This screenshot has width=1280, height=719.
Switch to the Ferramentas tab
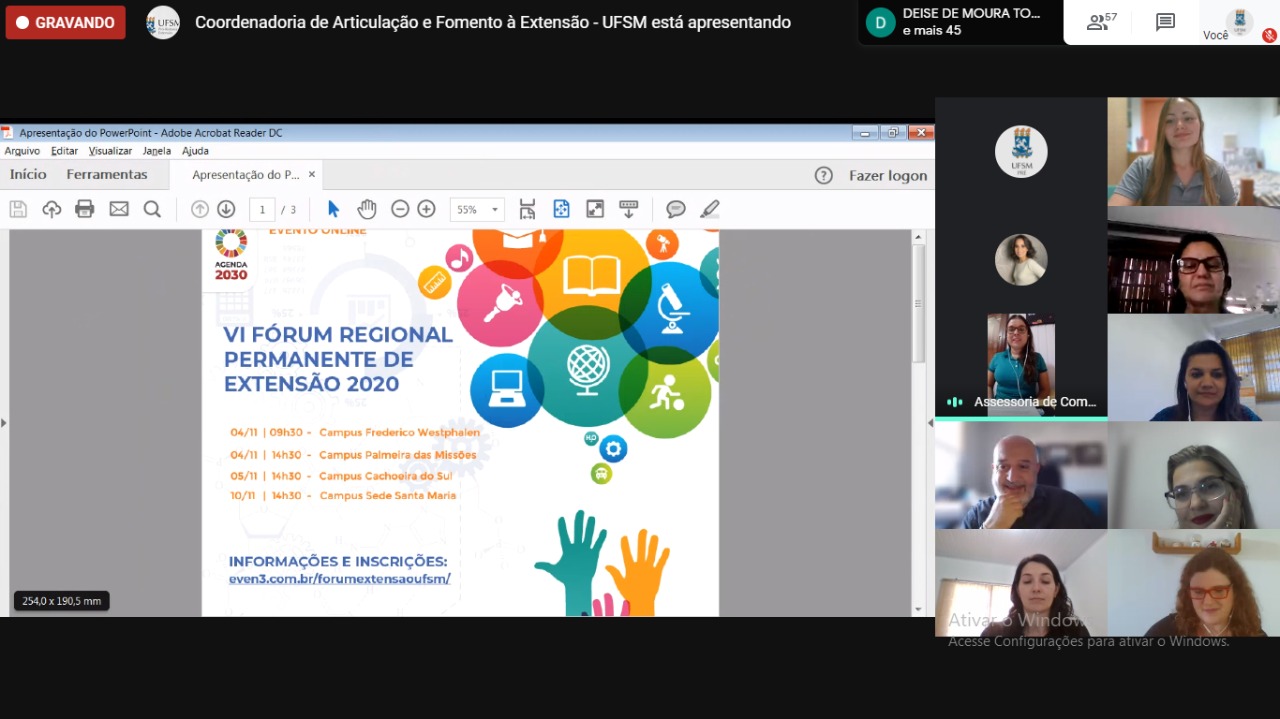107,175
